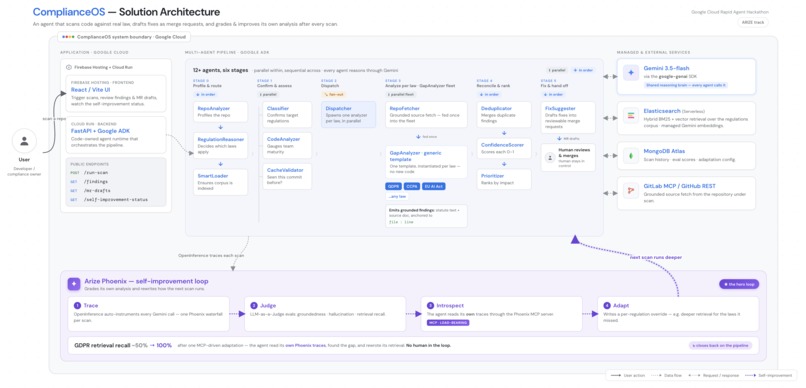Click the Gemini sparkle icon
Screen dimensions: 806x388
click(630, 73)
